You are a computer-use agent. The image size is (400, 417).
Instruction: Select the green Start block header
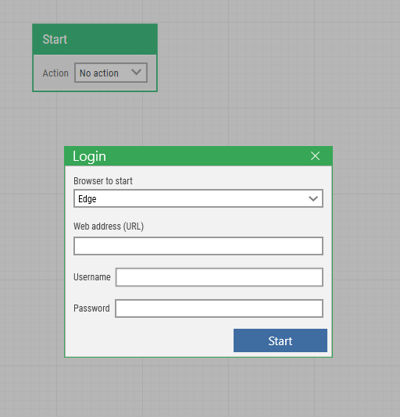[95, 39]
